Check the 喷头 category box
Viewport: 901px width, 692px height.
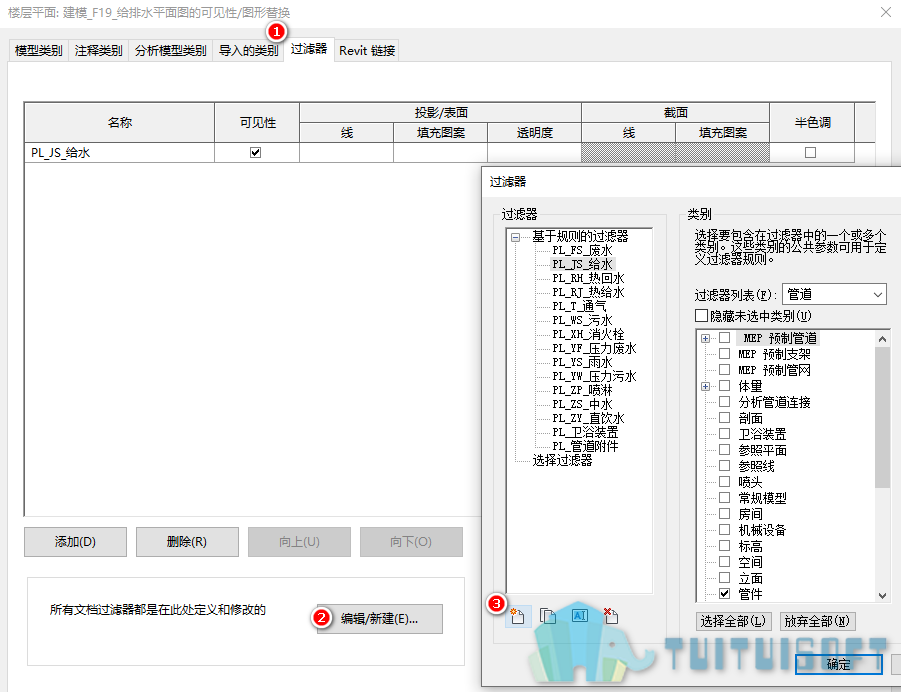click(725, 482)
